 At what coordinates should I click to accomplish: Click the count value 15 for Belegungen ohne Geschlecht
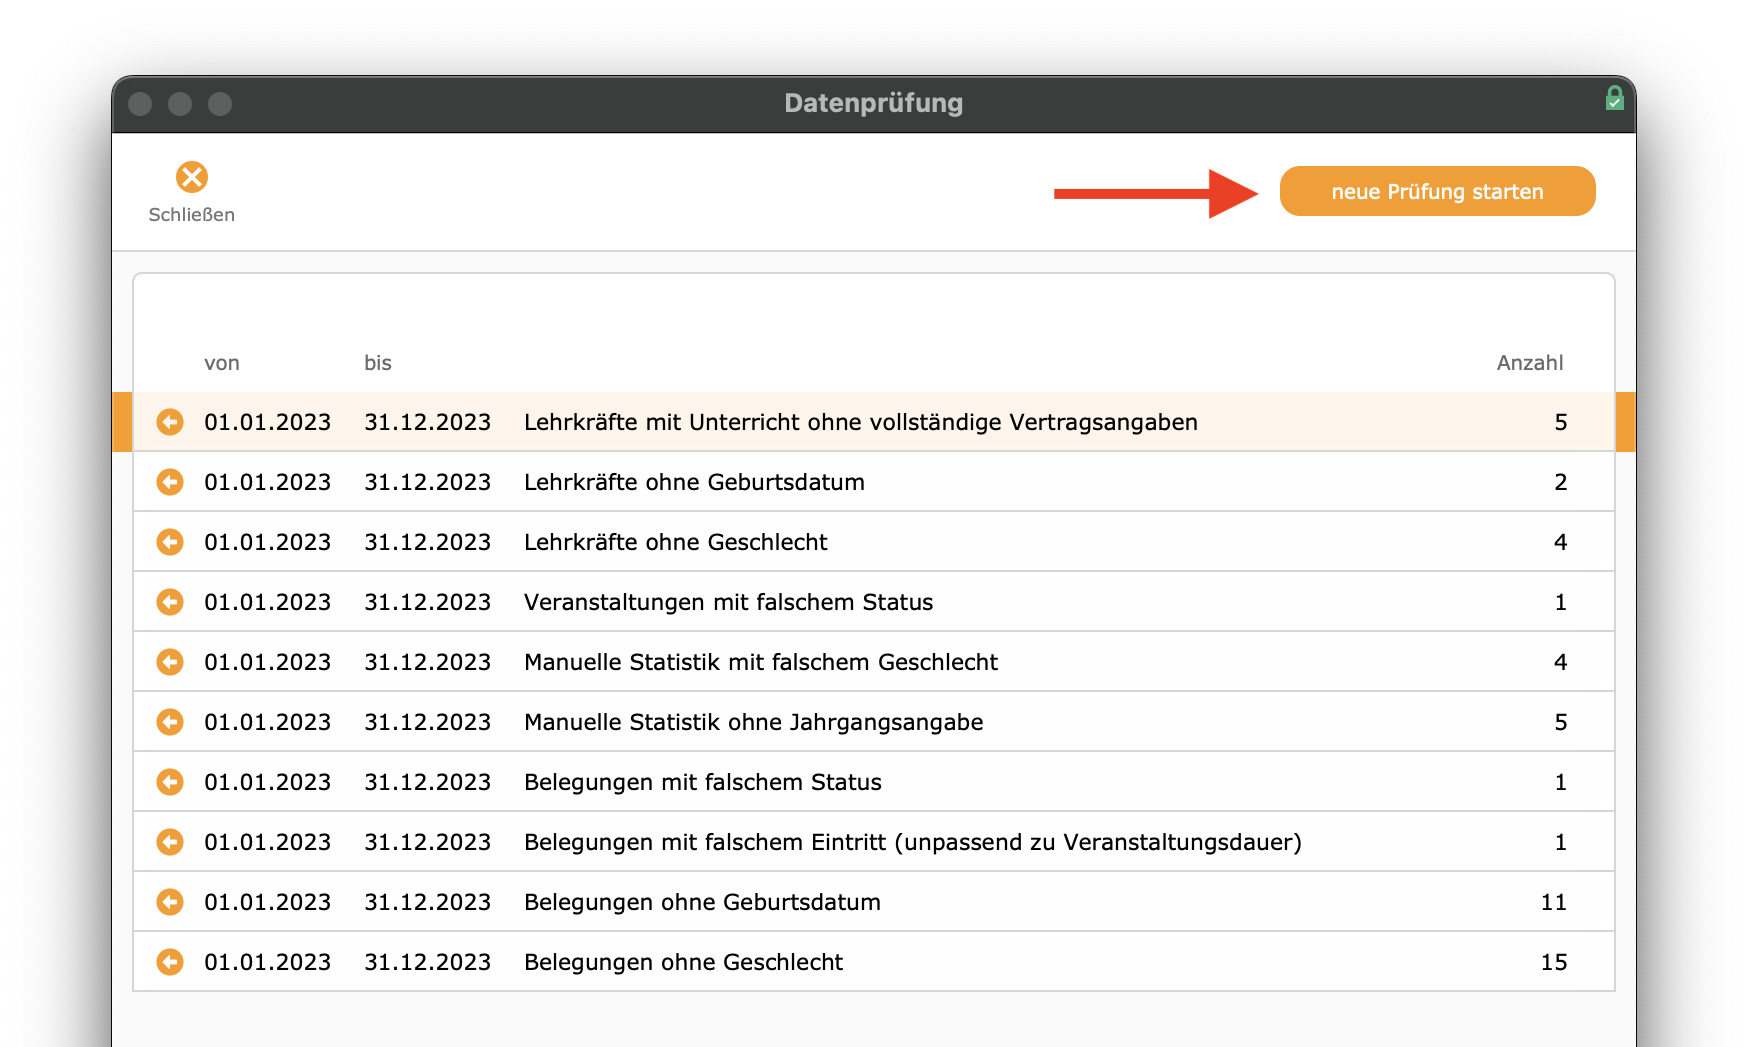[1556, 962]
